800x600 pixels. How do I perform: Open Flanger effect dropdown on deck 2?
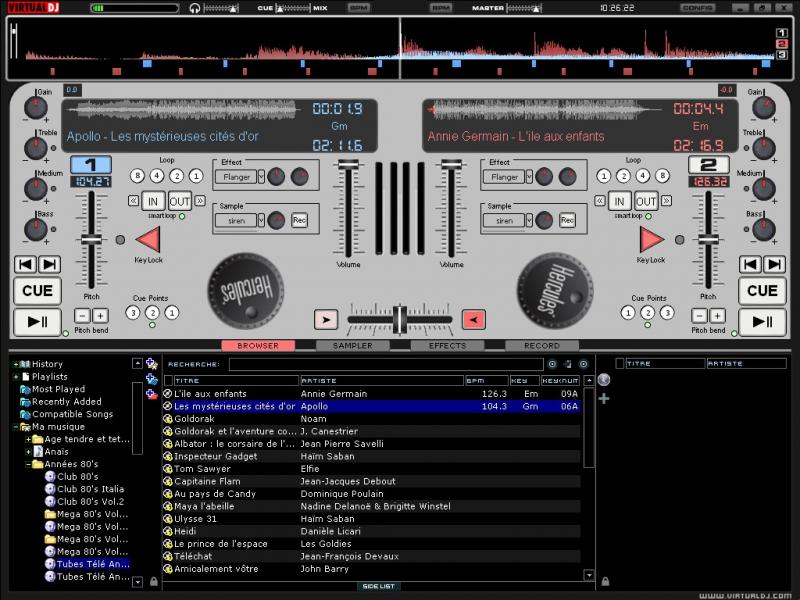pyautogui.click(x=529, y=177)
